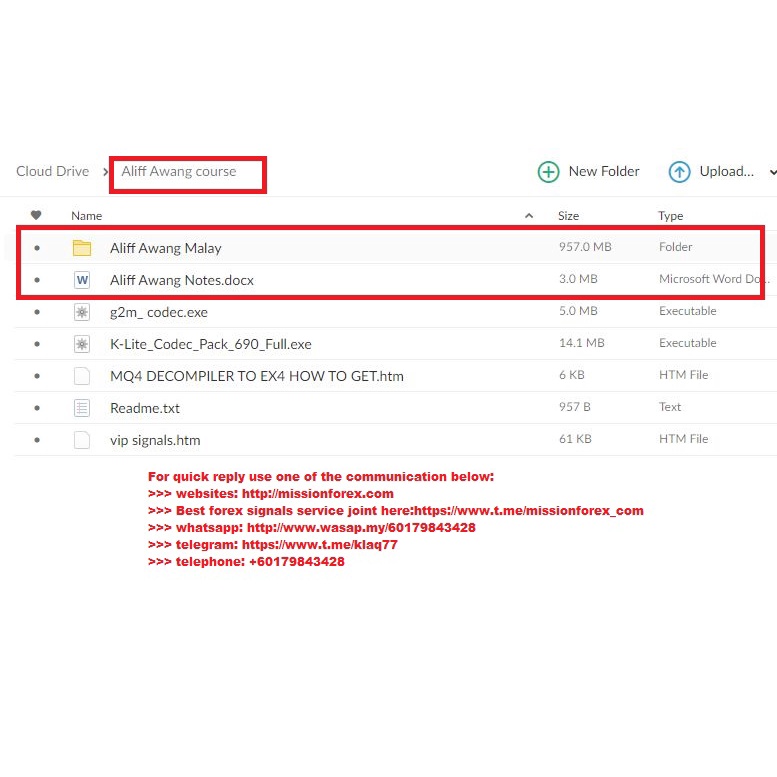
Task: Click the K-Lite Codec Pack executable icon
Action: click(x=82, y=344)
